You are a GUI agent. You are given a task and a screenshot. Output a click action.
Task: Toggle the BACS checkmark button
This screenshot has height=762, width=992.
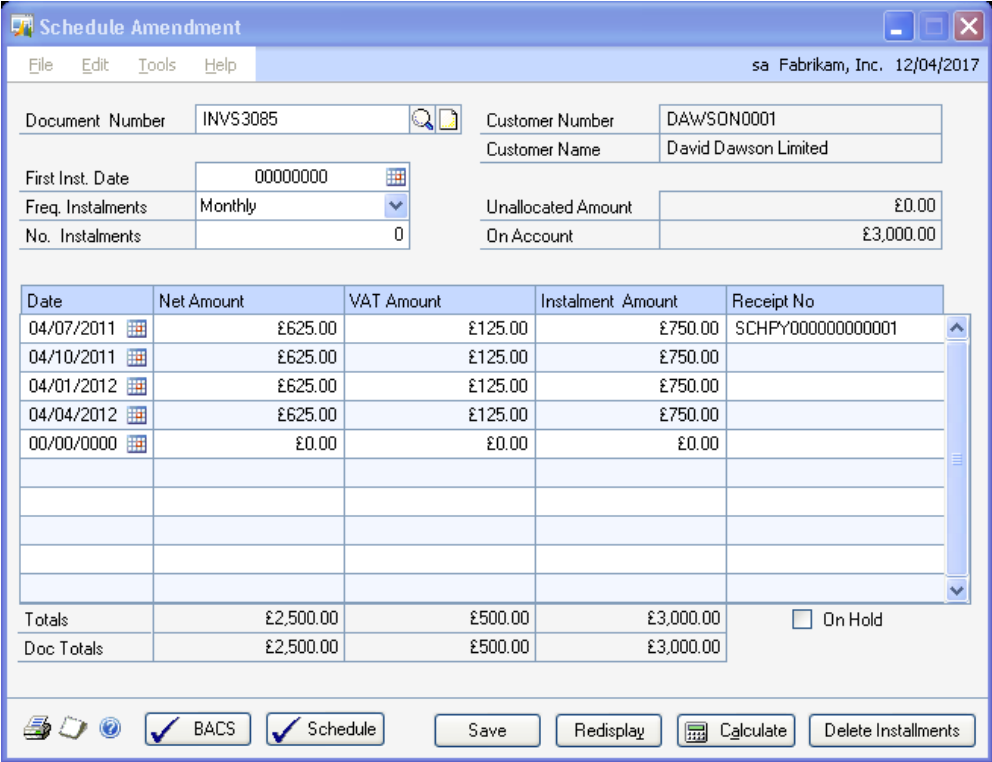(197, 730)
